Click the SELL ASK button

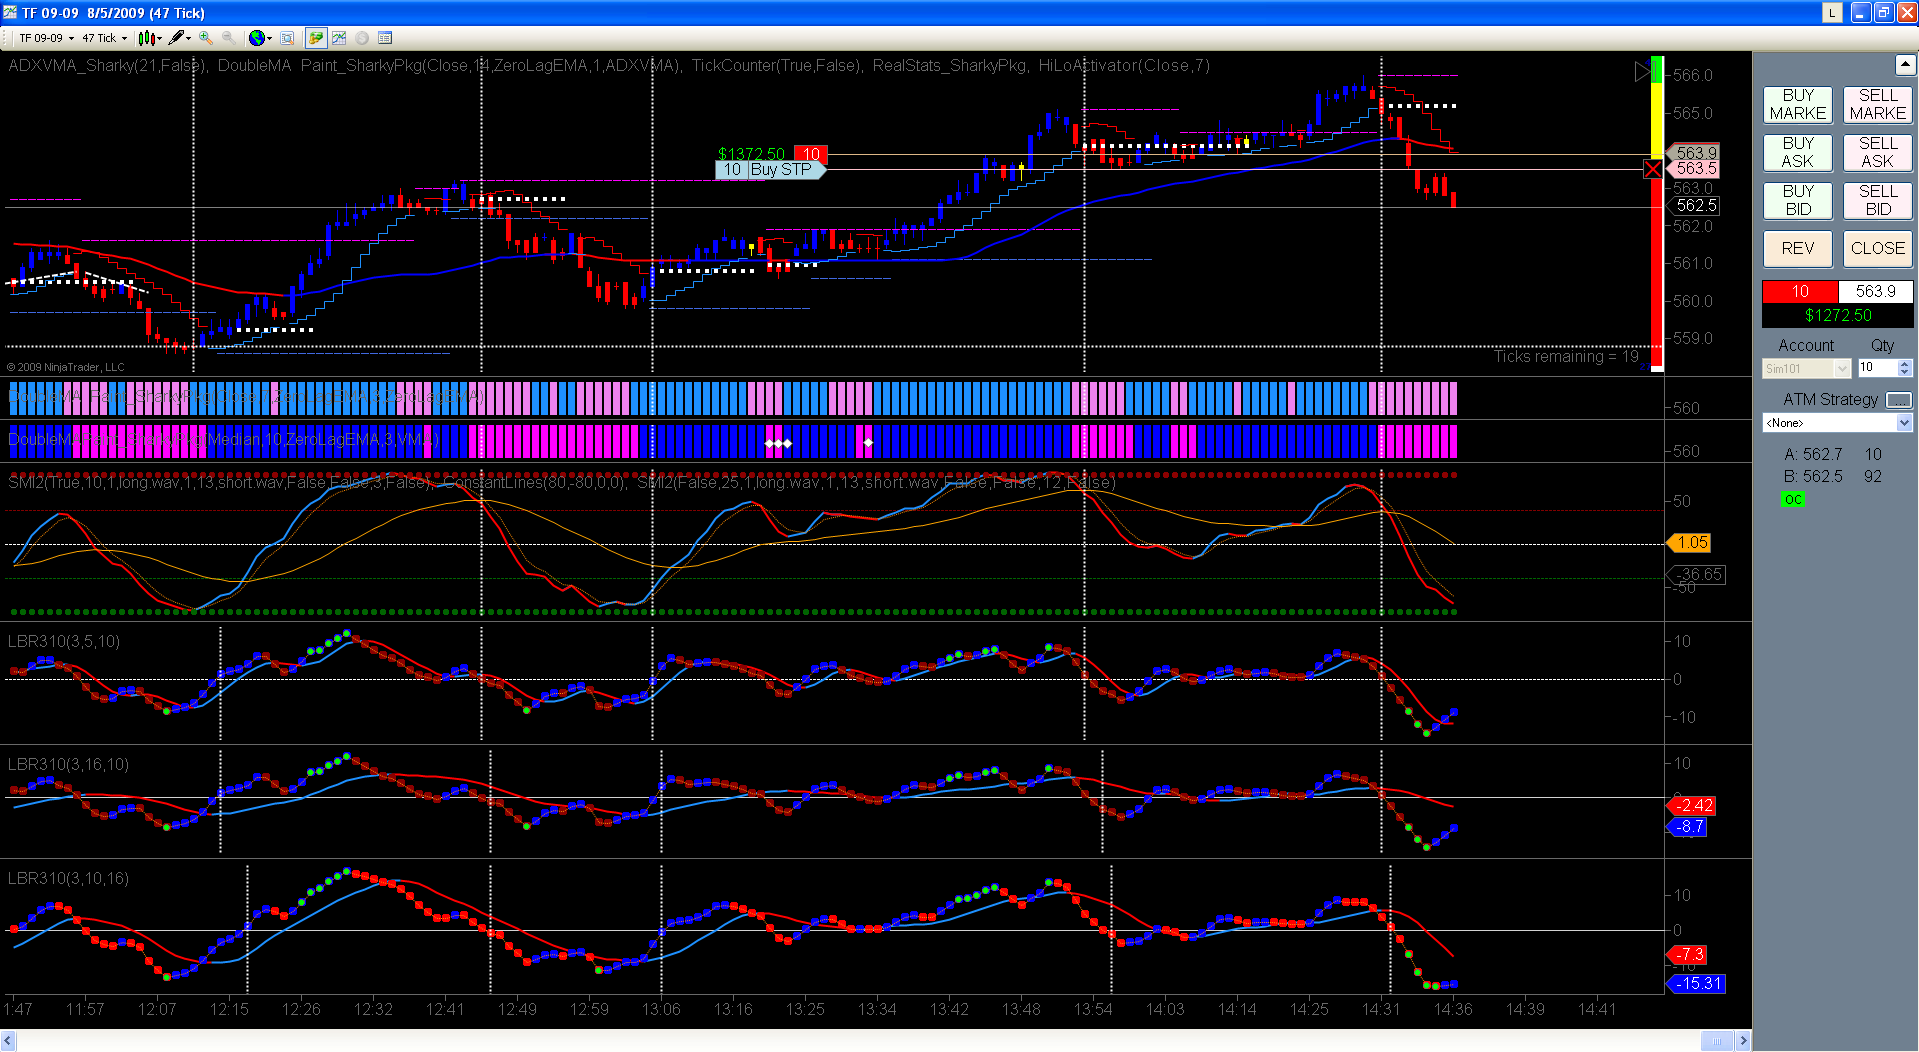[x=1878, y=153]
